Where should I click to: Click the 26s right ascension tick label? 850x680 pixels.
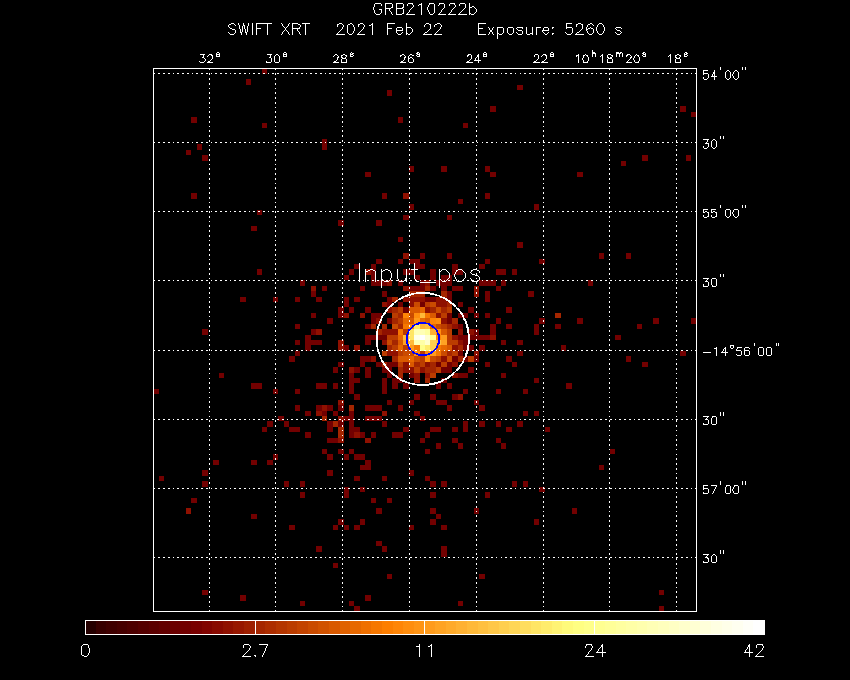point(411,59)
